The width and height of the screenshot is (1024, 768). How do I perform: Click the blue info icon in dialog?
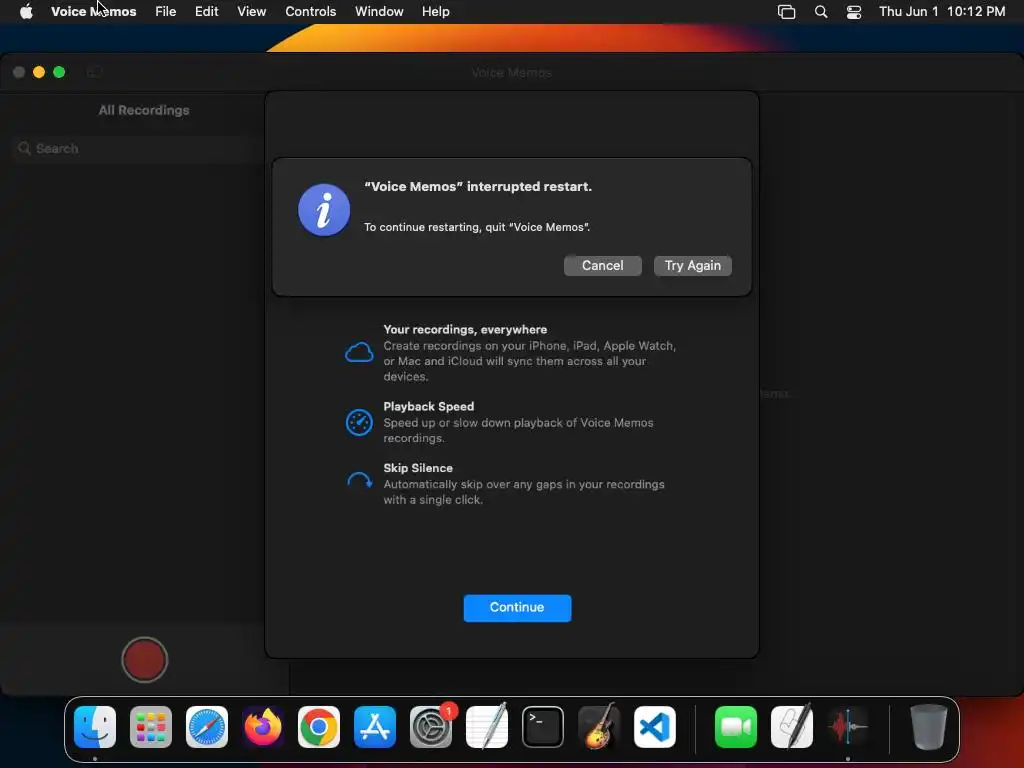324,210
